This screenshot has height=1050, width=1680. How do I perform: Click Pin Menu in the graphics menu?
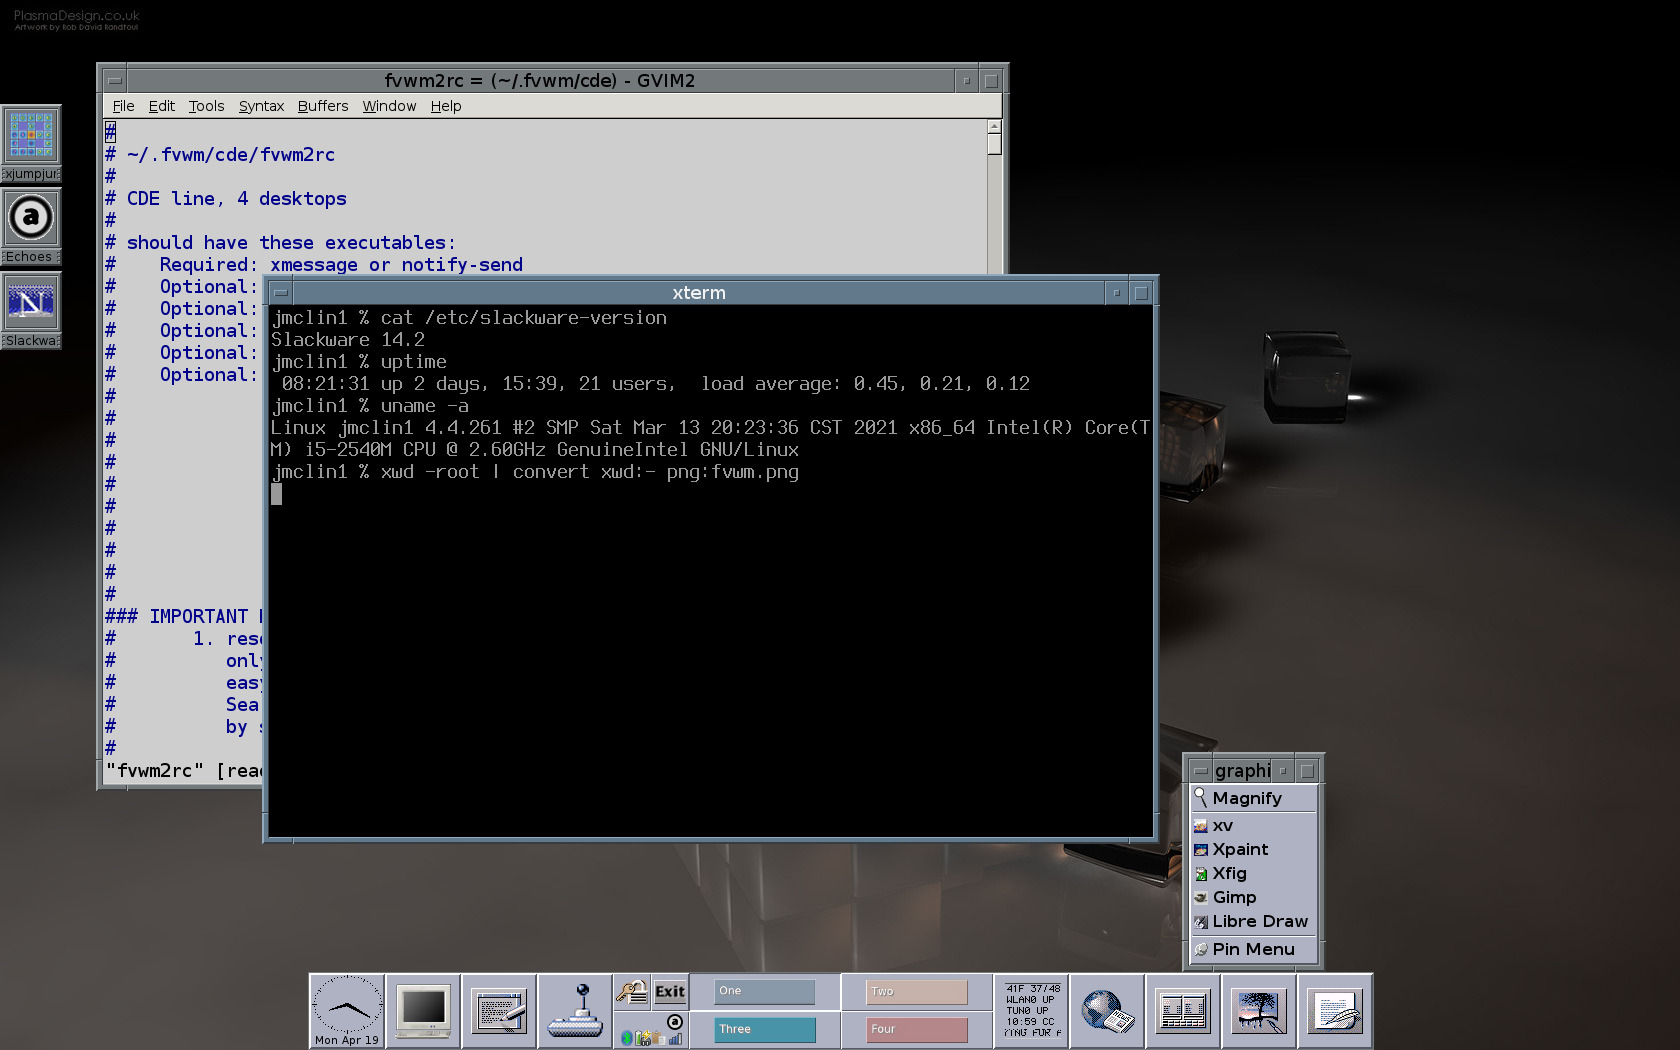click(x=1254, y=950)
